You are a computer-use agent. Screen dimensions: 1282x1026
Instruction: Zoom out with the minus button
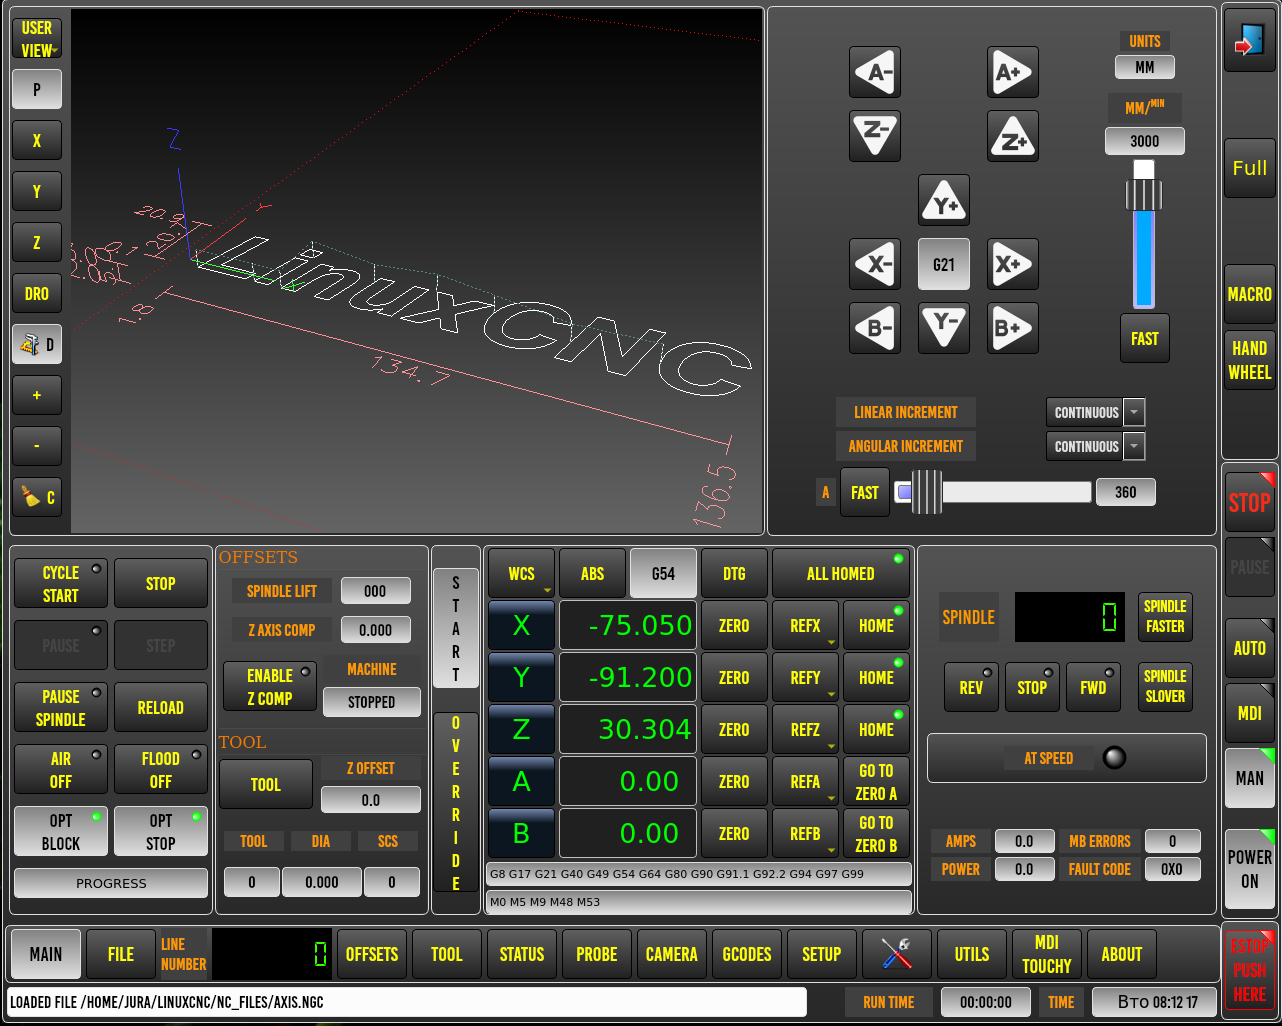(37, 447)
